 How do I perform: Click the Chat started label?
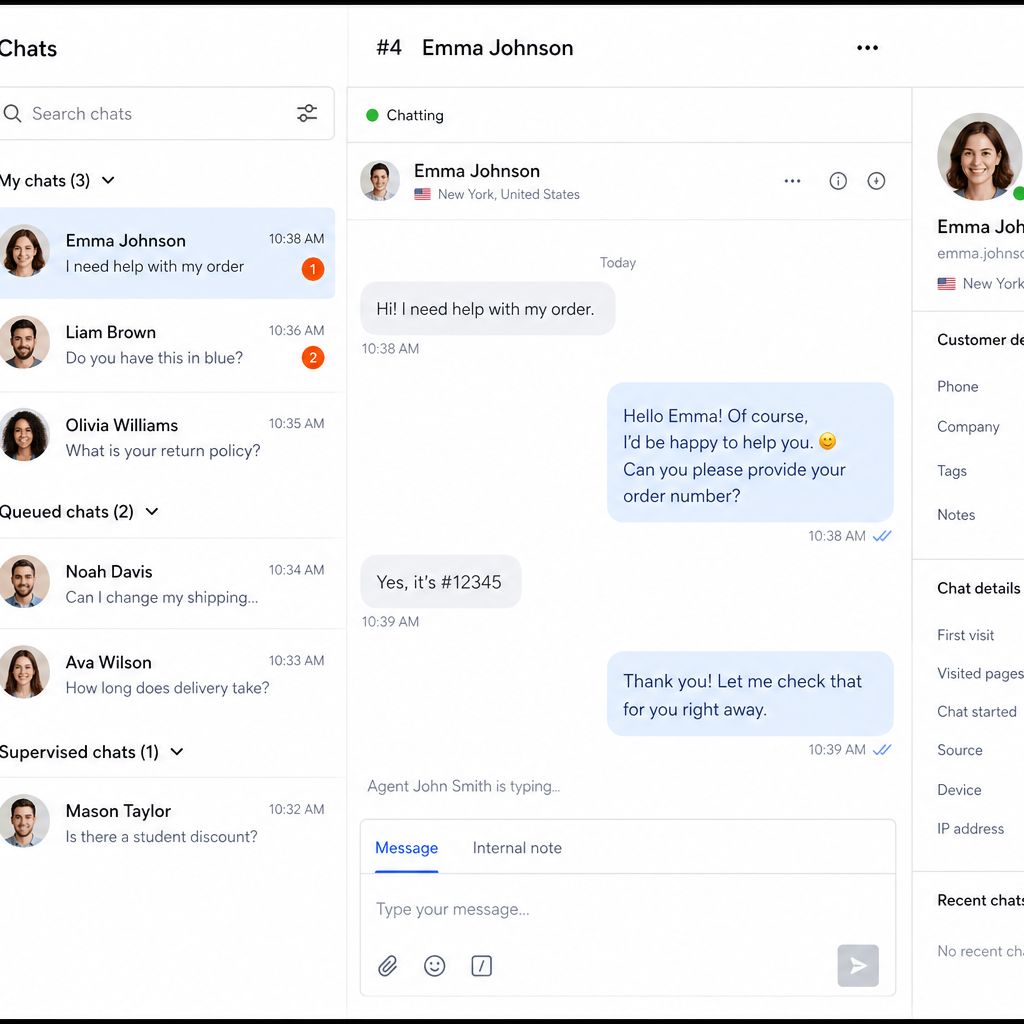pos(976,712)
